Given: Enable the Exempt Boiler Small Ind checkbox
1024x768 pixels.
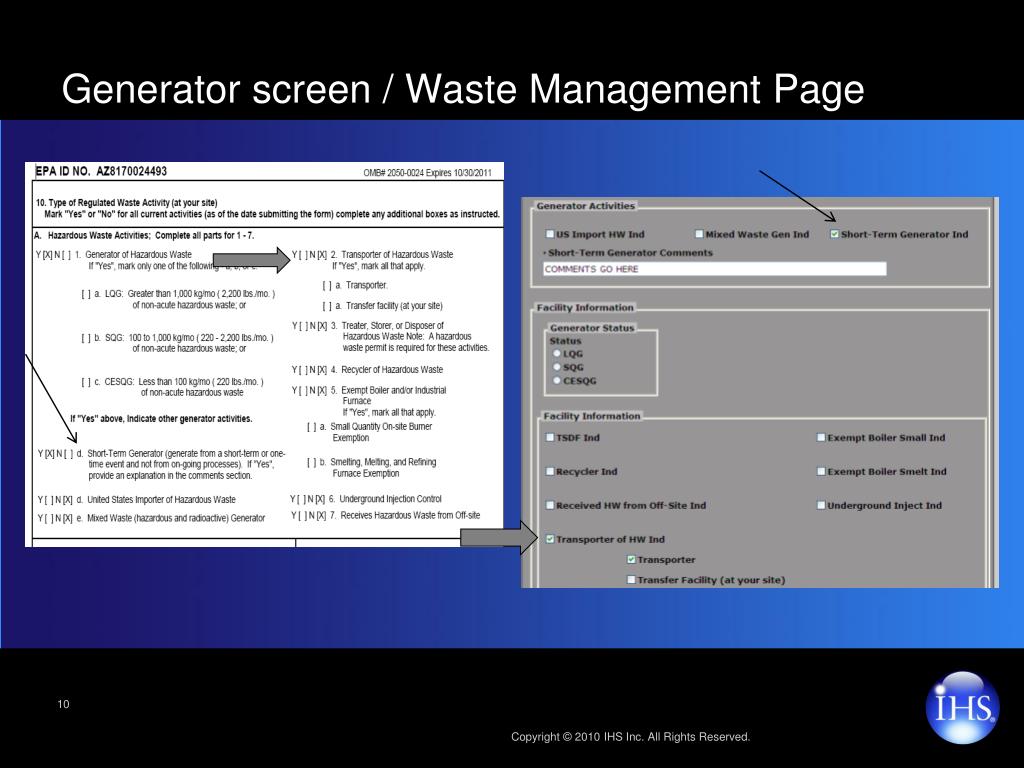Looking at the screenshot, I should coord(821,438).
